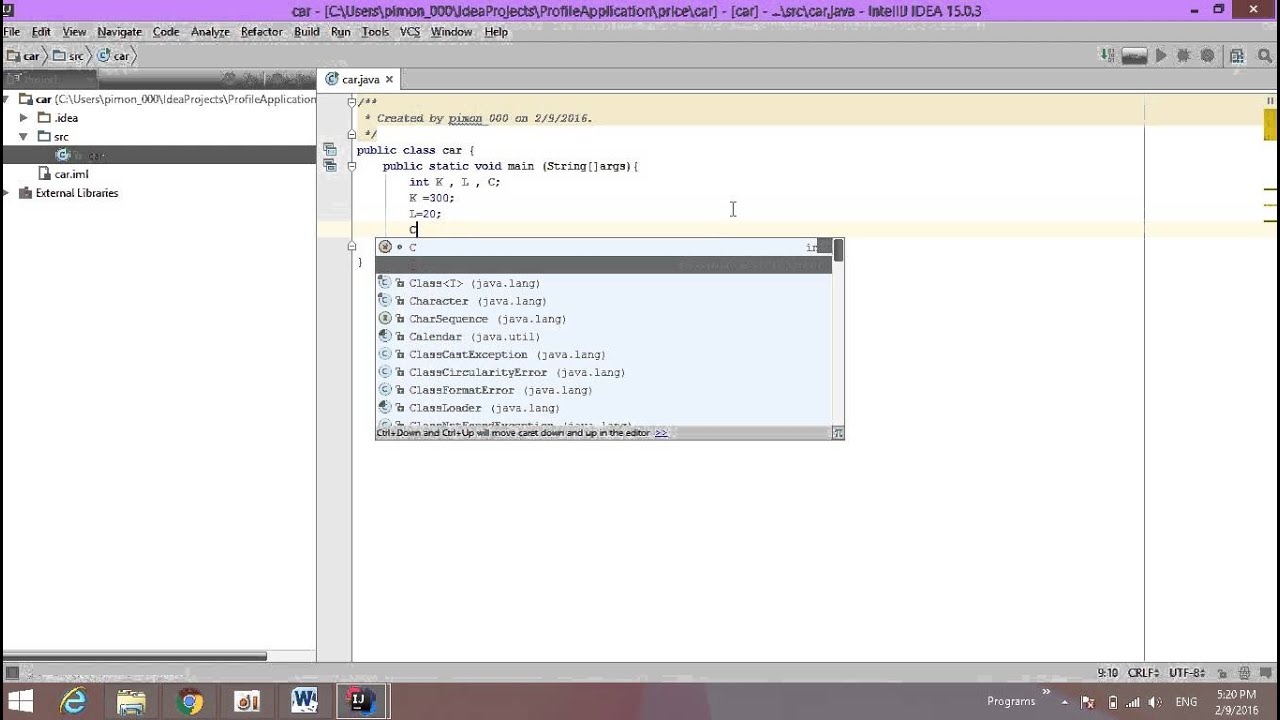
Task: Click the Run with Coverage icon
Action: point(1207,56)
